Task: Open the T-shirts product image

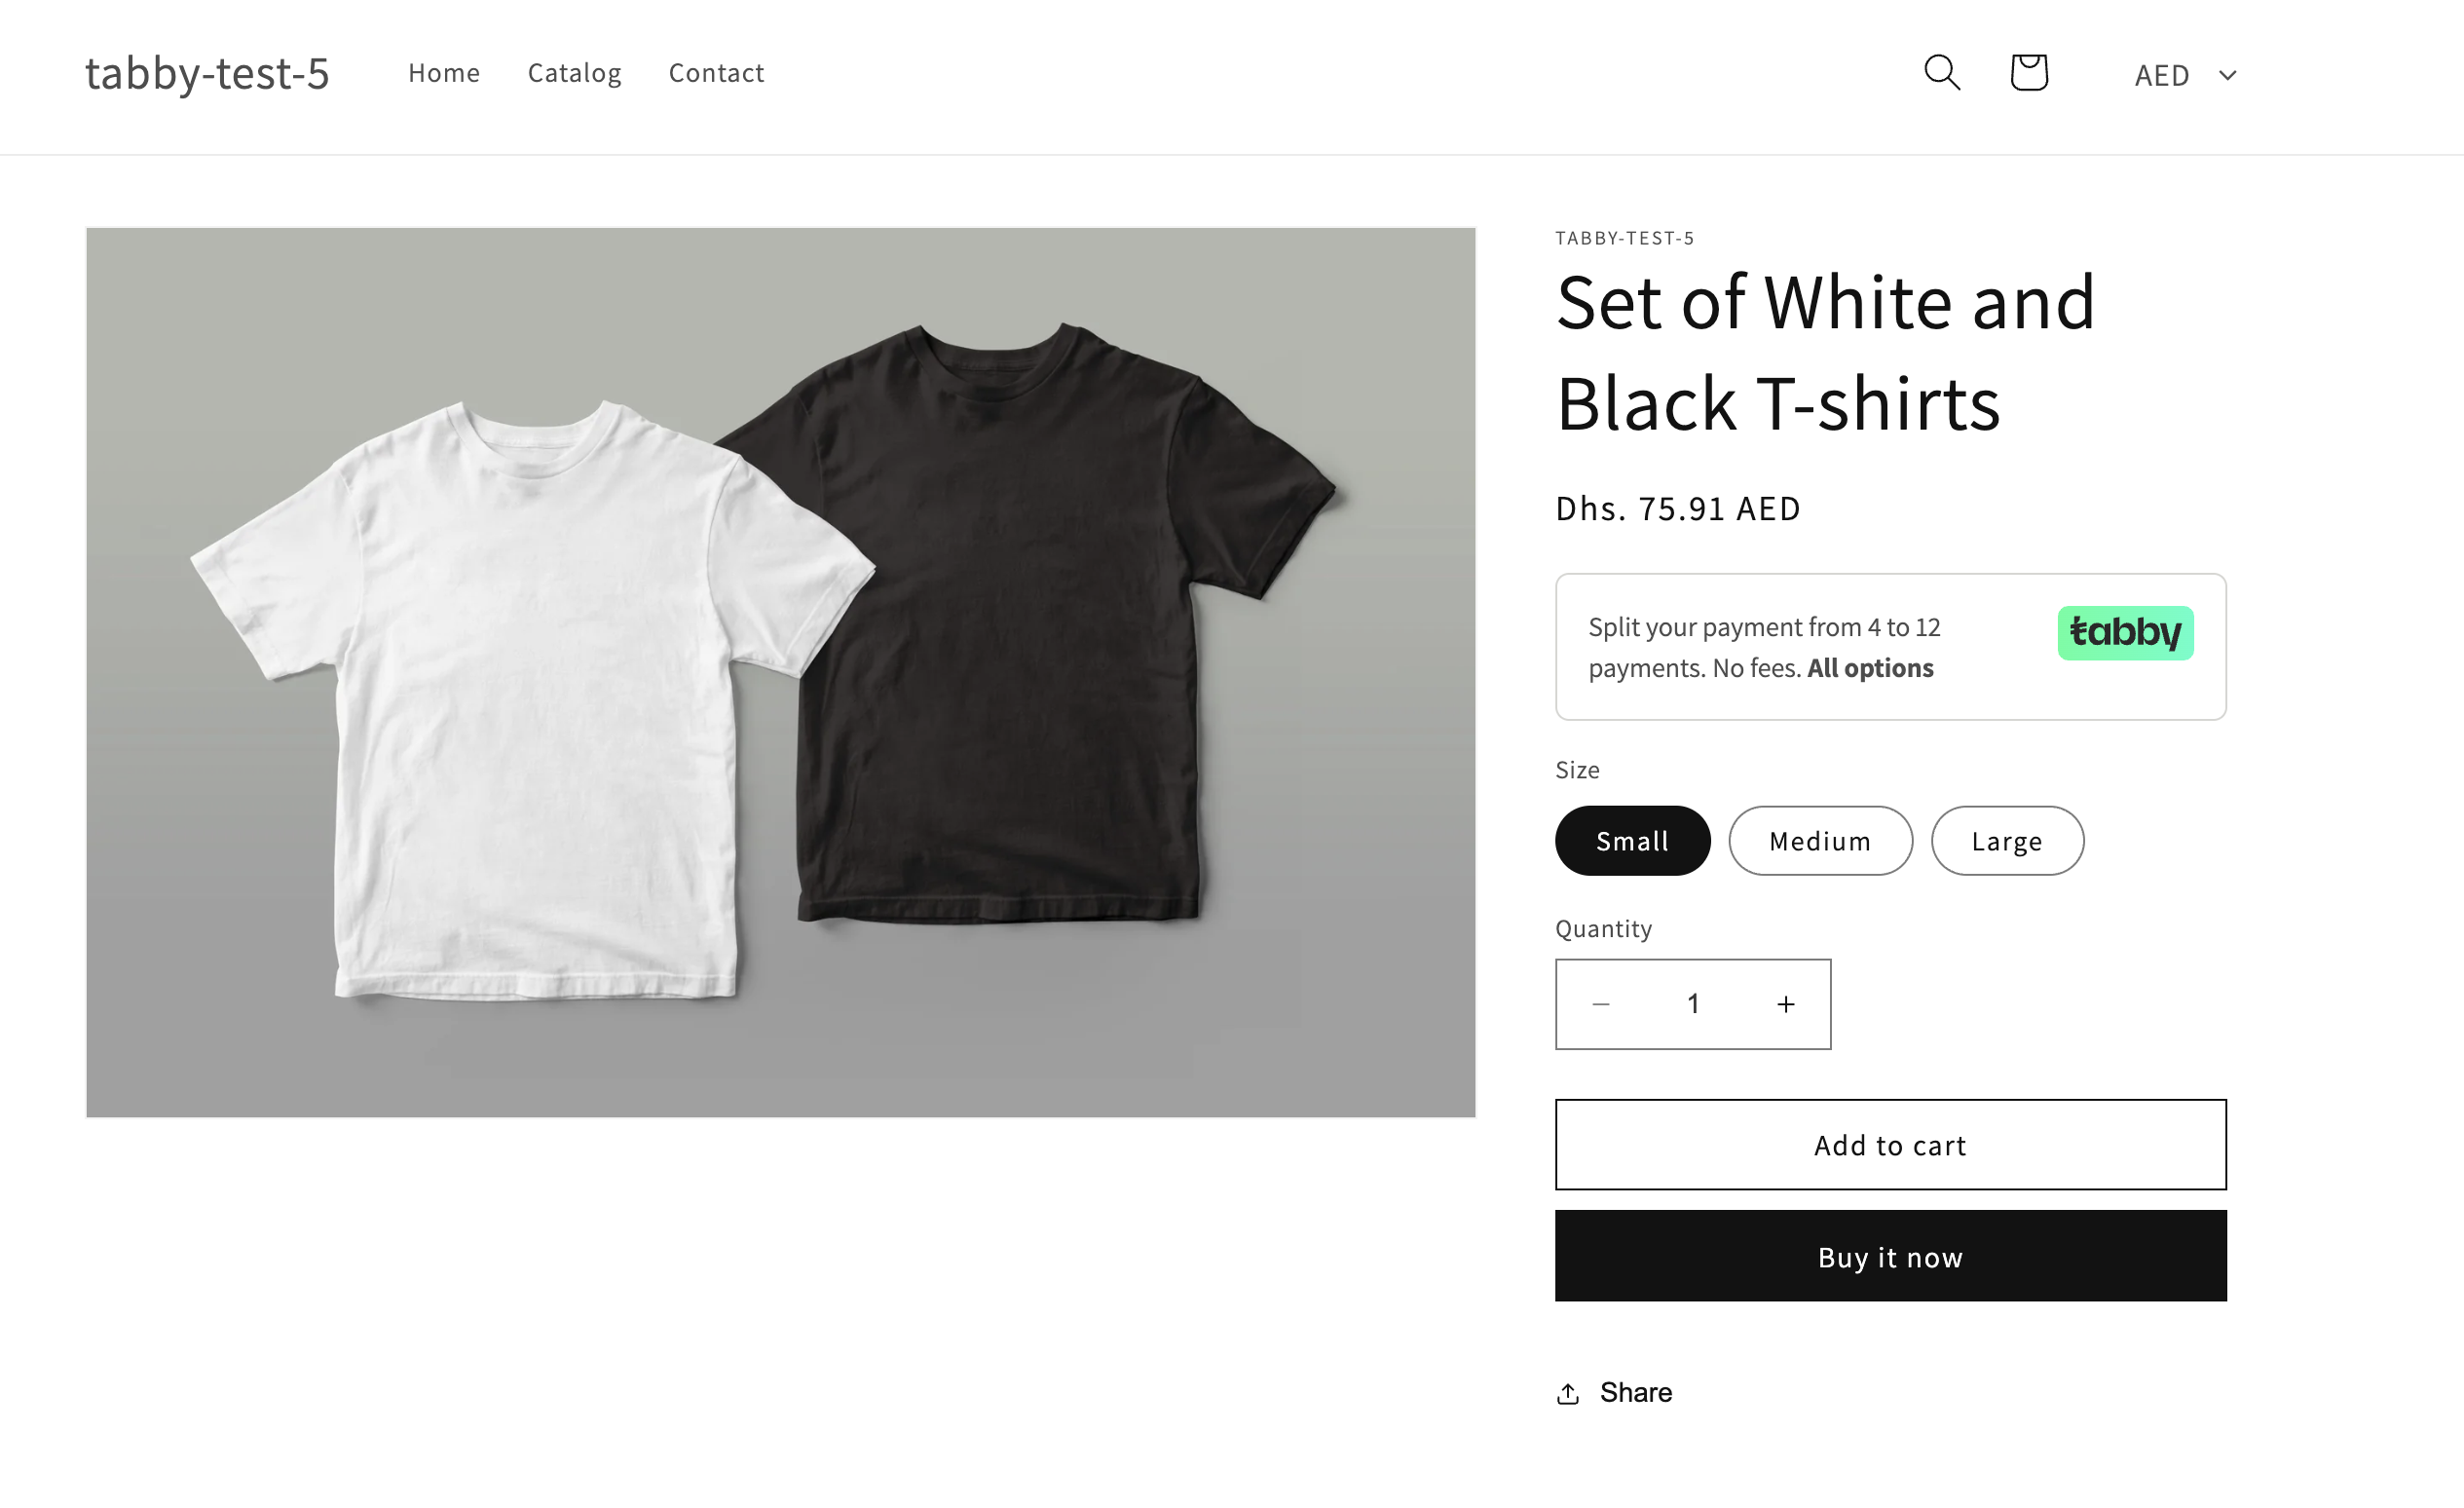Action: click(780, 672)
